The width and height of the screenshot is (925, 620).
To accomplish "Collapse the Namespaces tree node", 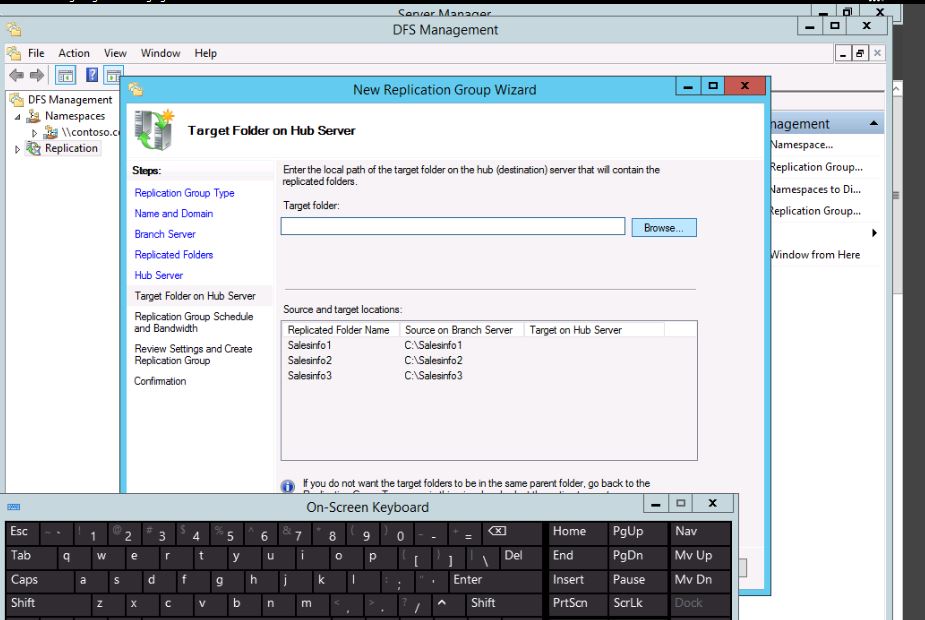I will (x=17, y=117).
